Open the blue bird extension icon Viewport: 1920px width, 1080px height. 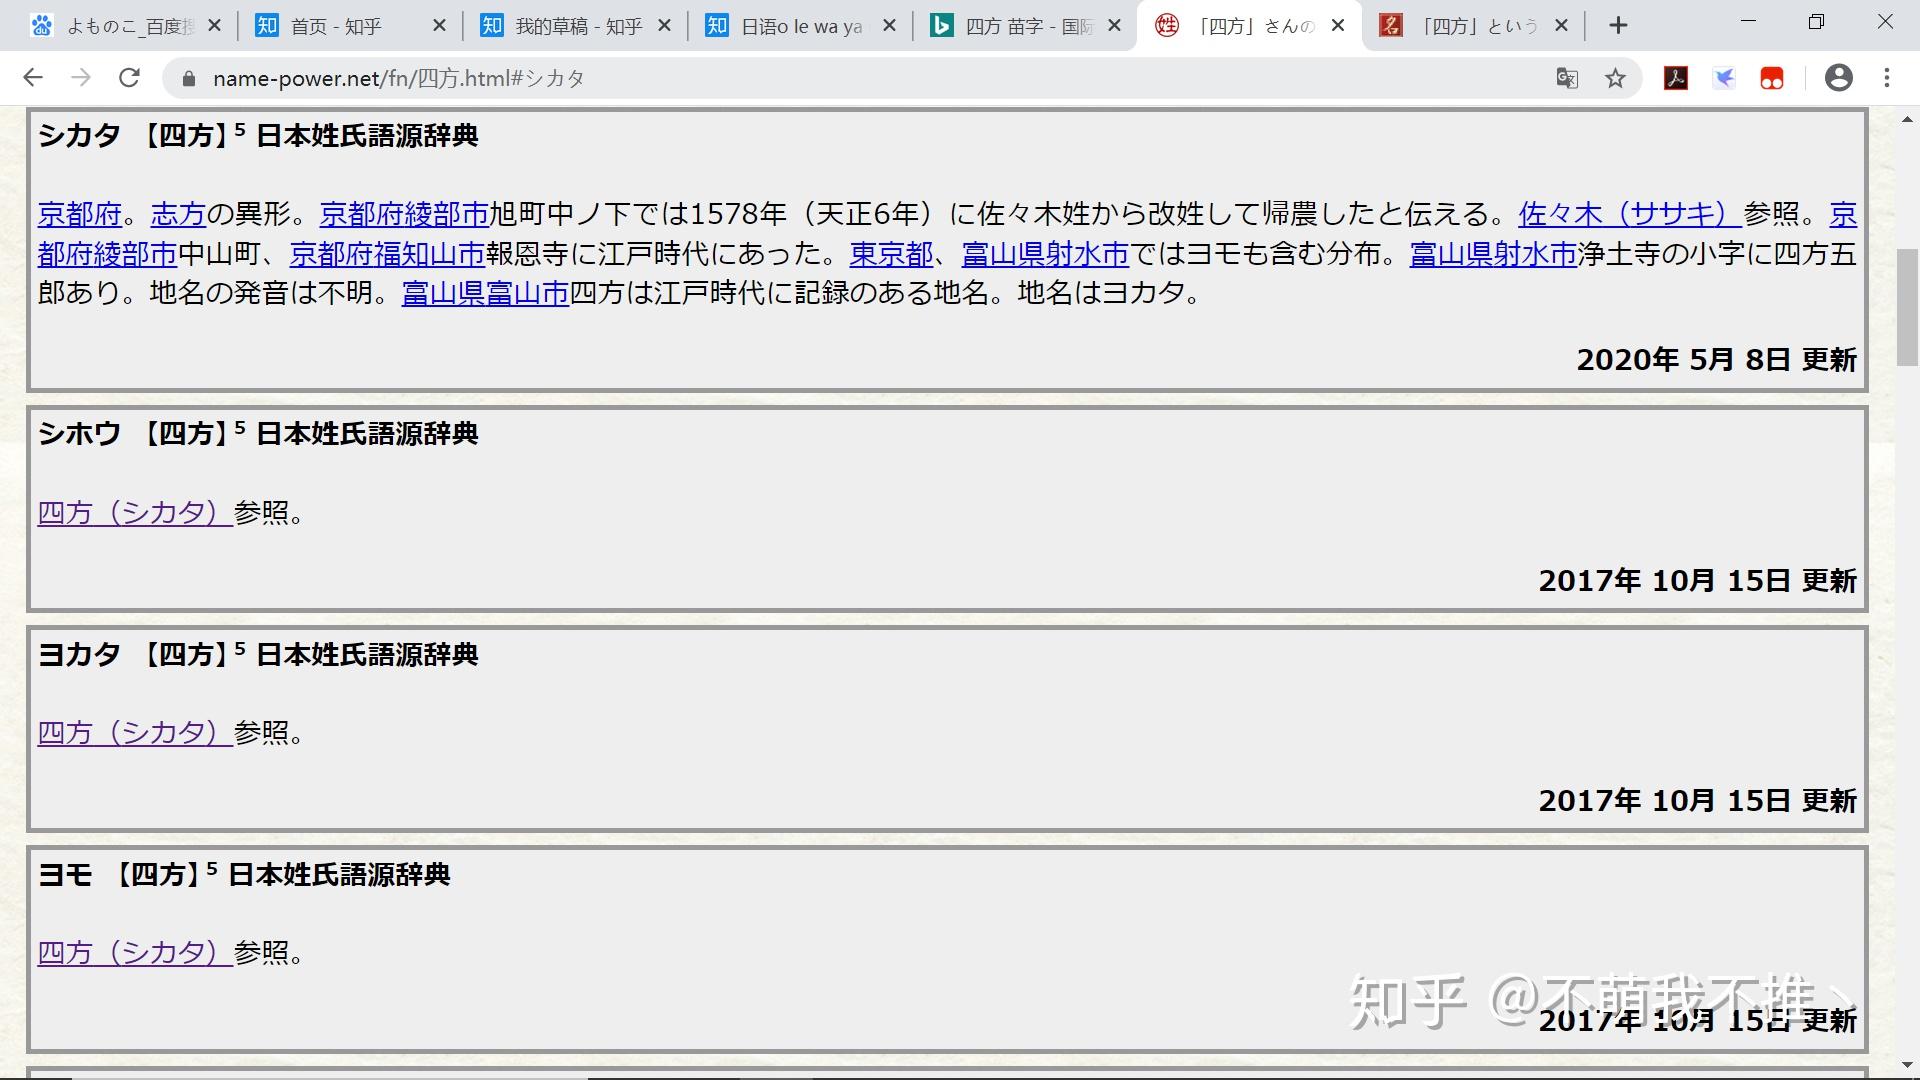1724,78
